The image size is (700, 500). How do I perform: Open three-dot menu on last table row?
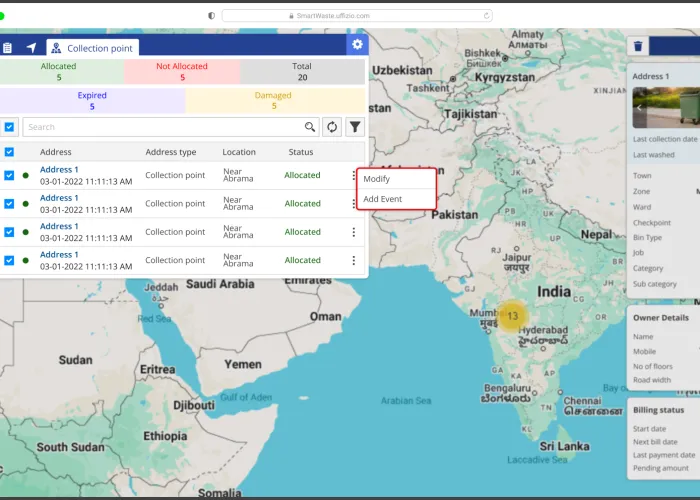353,260
